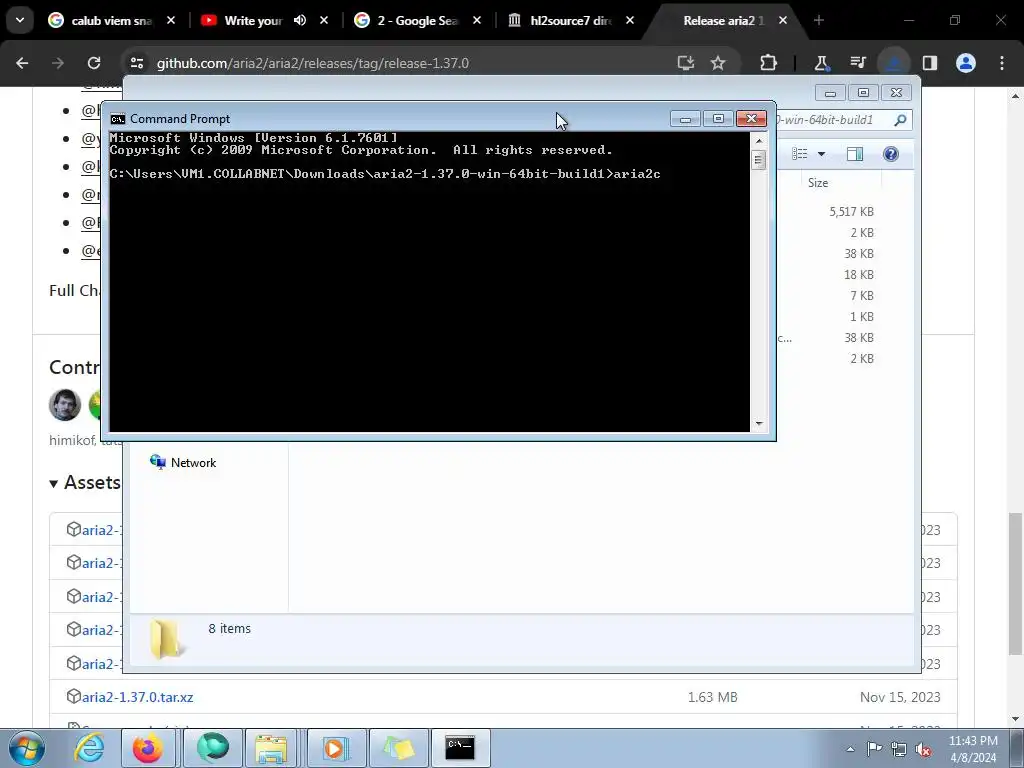Open Action Center flag icon
The height and width of the screenshot is (768, 1024).
click(x=874, y=748)
